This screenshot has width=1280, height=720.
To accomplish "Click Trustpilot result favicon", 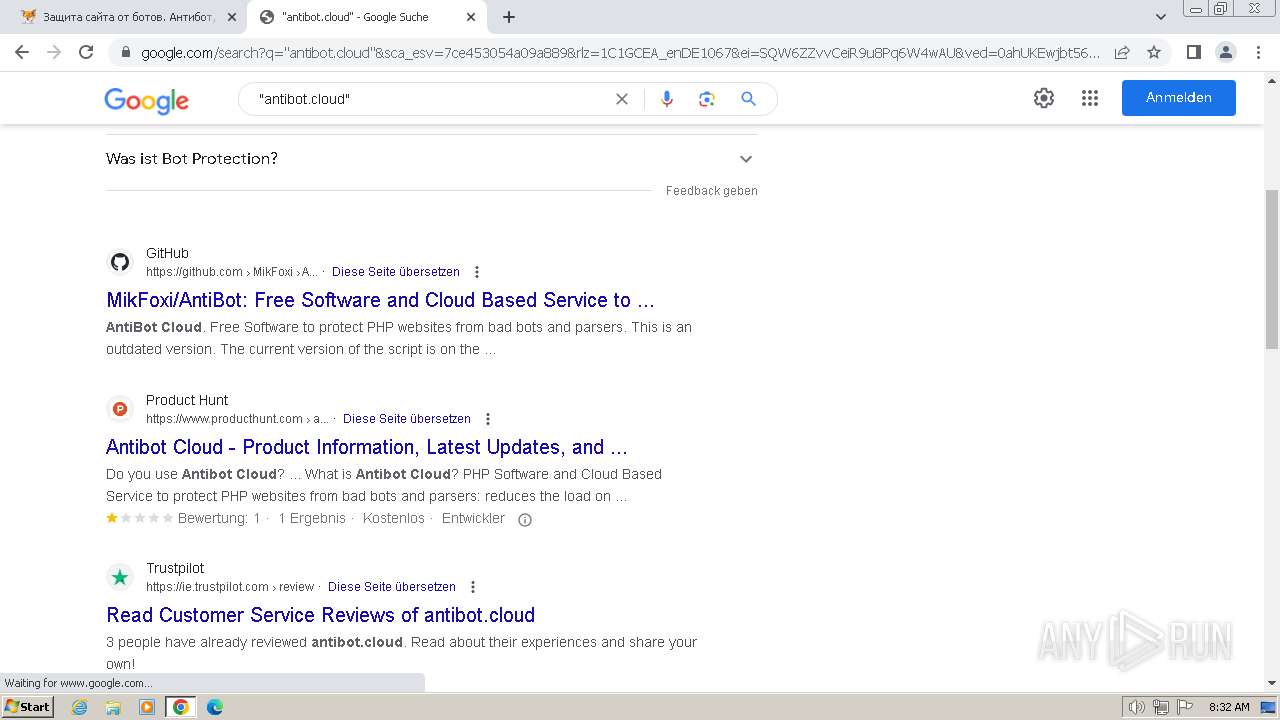I will (120, 577).
